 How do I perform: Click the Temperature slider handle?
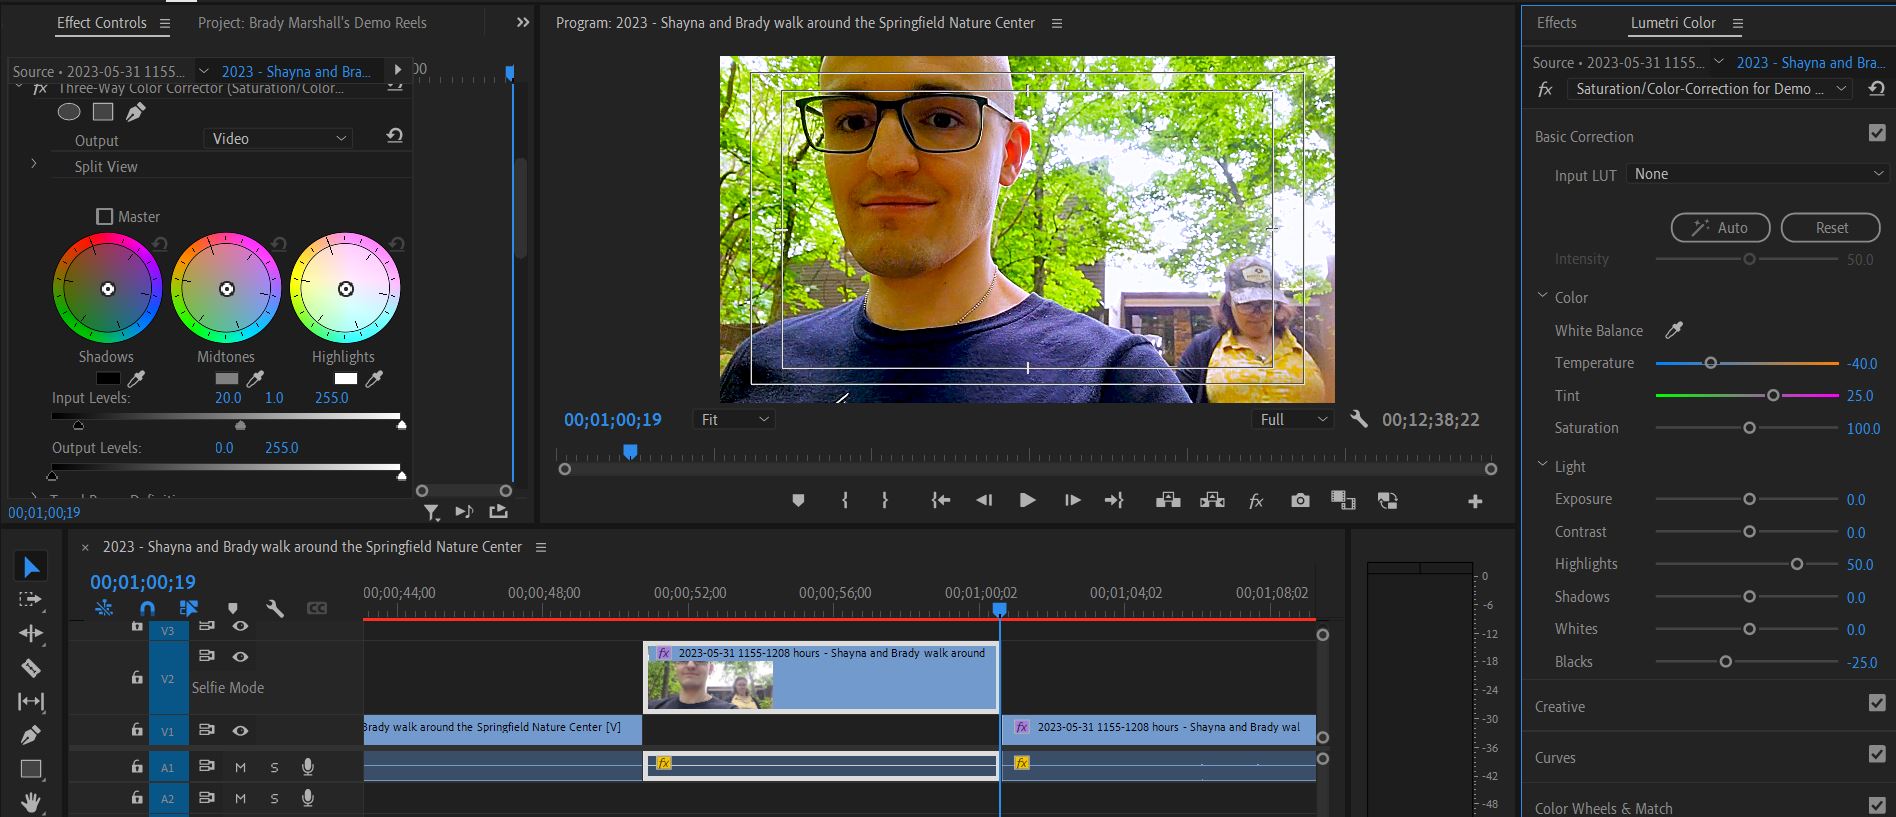pos(1710,363)
